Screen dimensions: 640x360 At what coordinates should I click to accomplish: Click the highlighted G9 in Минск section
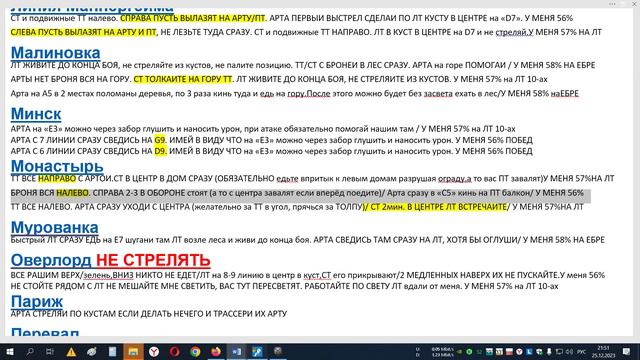(160, 140)
